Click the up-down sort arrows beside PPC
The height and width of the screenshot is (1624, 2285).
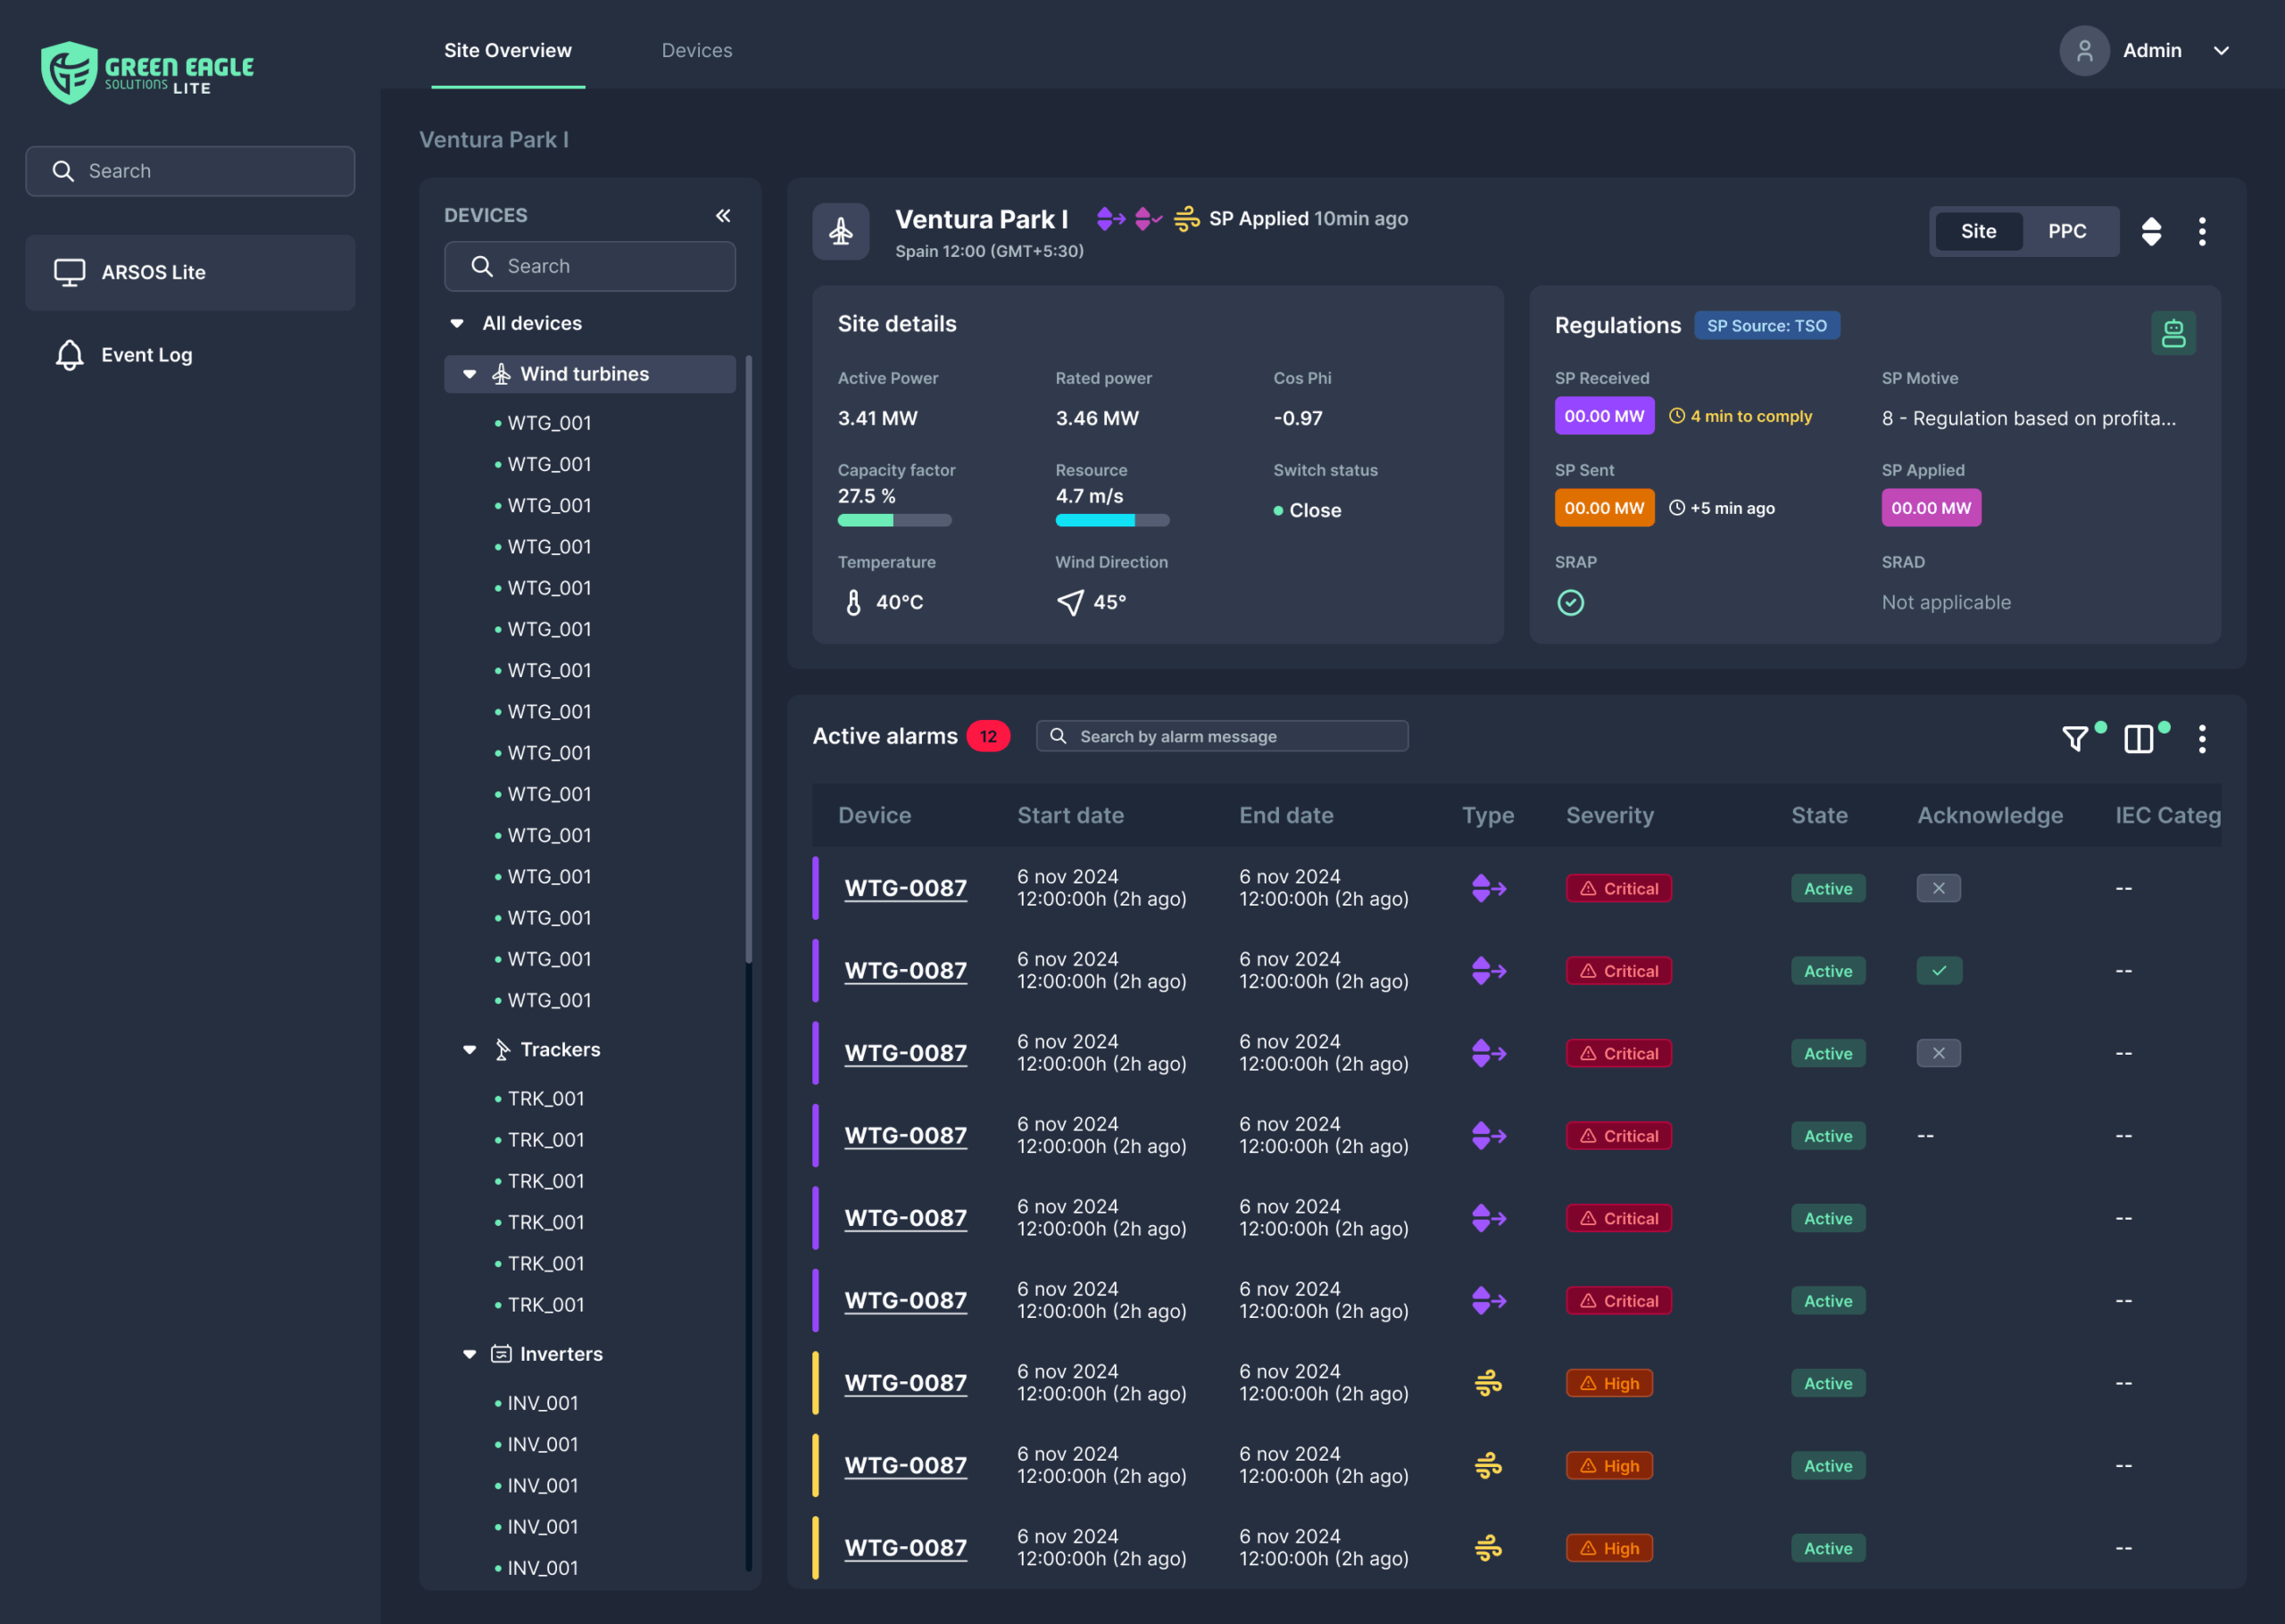[x=2151, y=231]
